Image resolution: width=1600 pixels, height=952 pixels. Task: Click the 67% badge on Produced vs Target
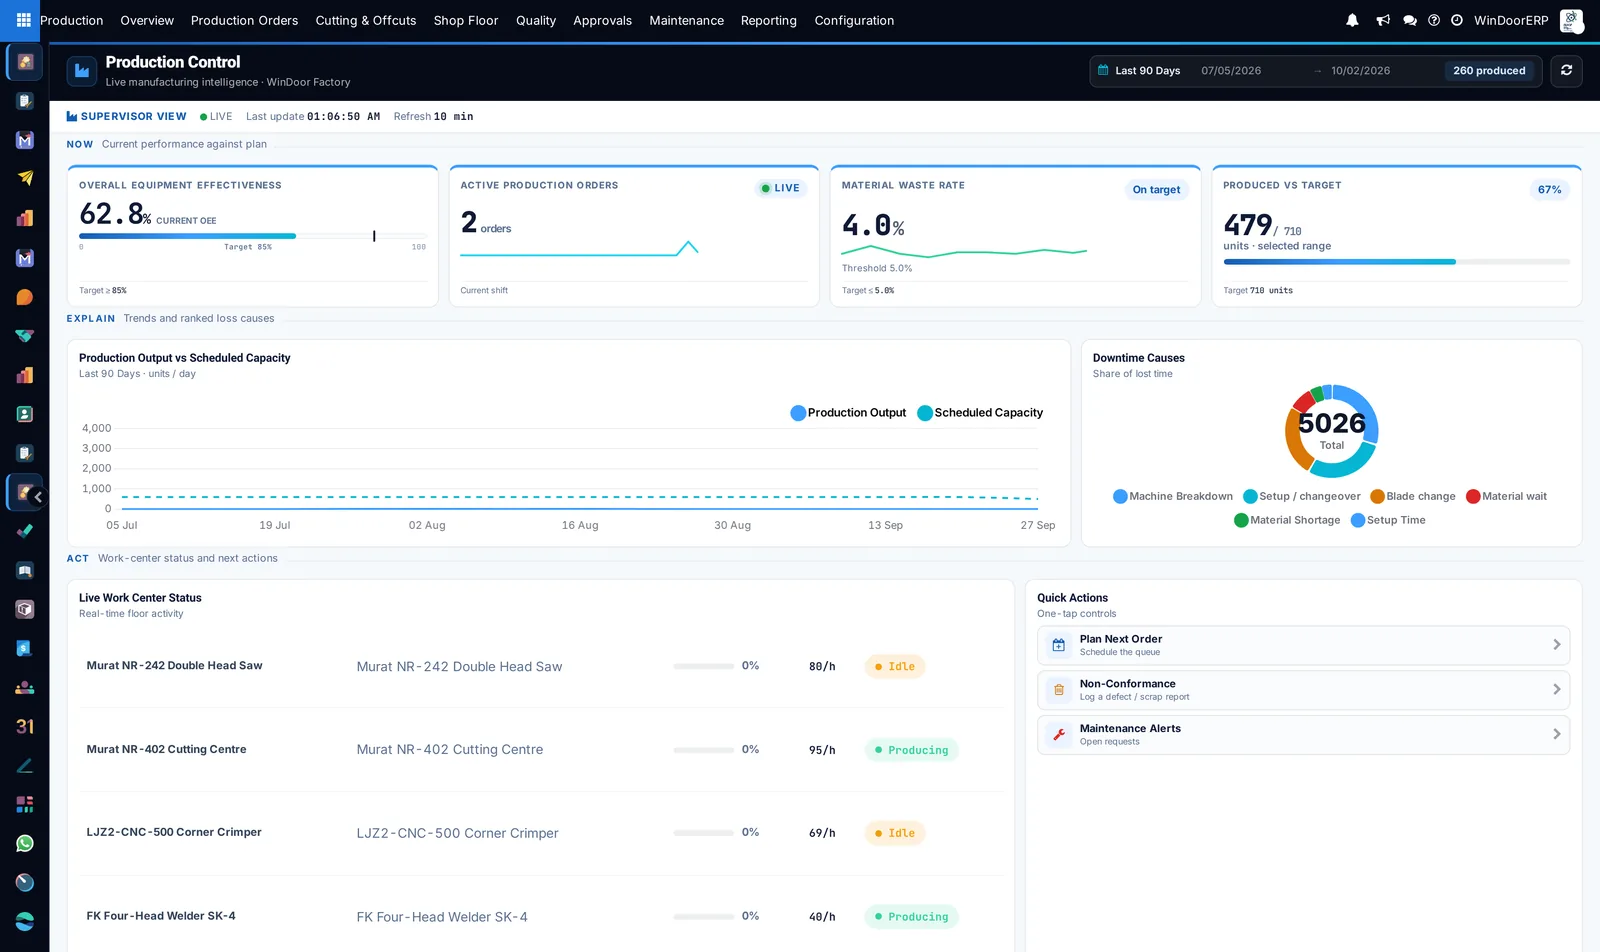tap(1549, 190)
